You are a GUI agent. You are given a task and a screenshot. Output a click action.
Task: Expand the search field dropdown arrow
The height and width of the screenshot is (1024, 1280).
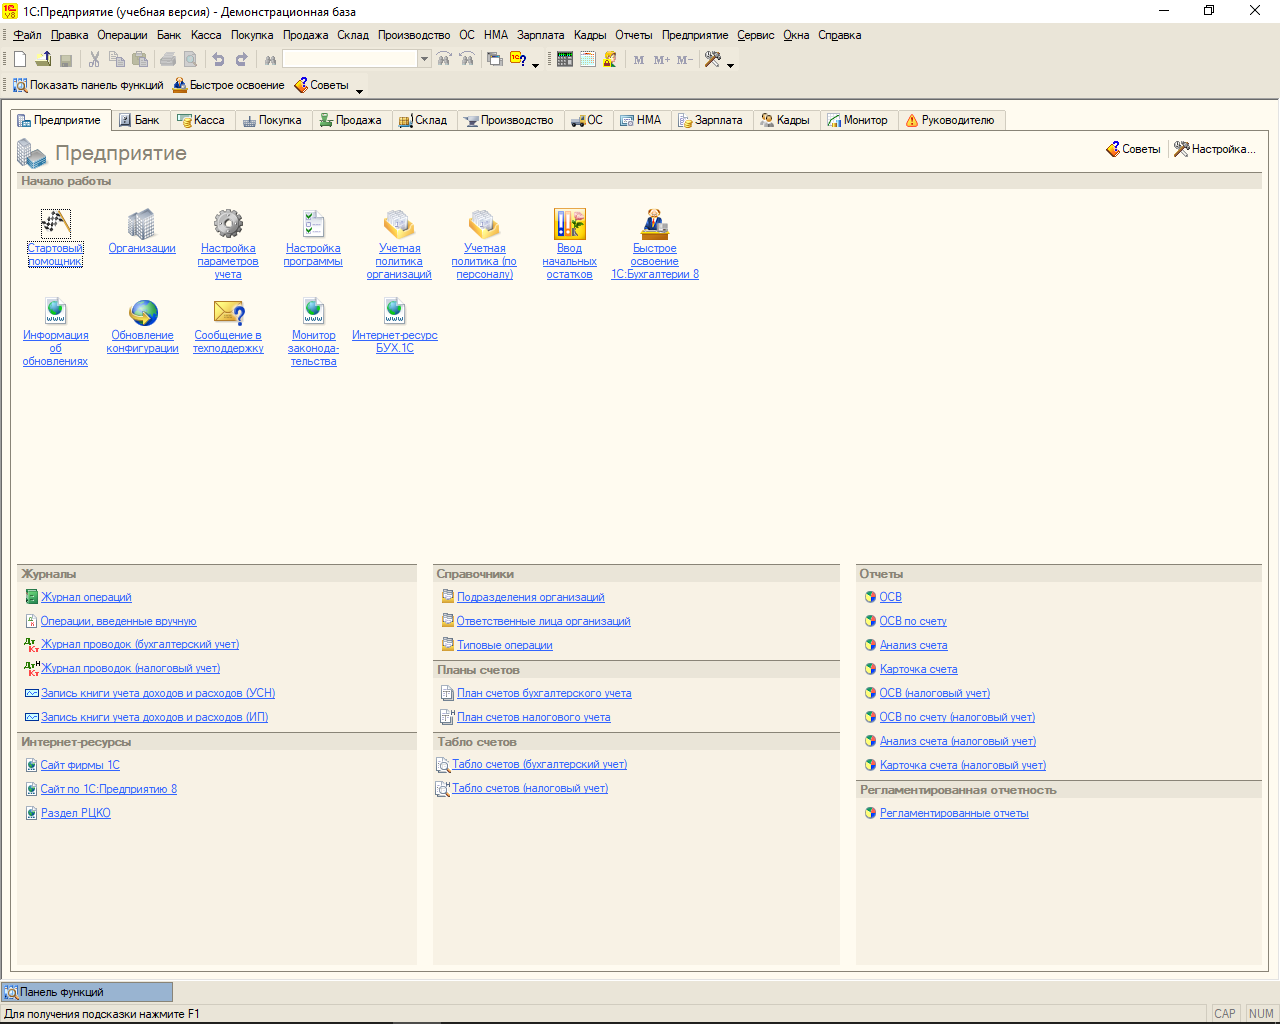(424, 60)
